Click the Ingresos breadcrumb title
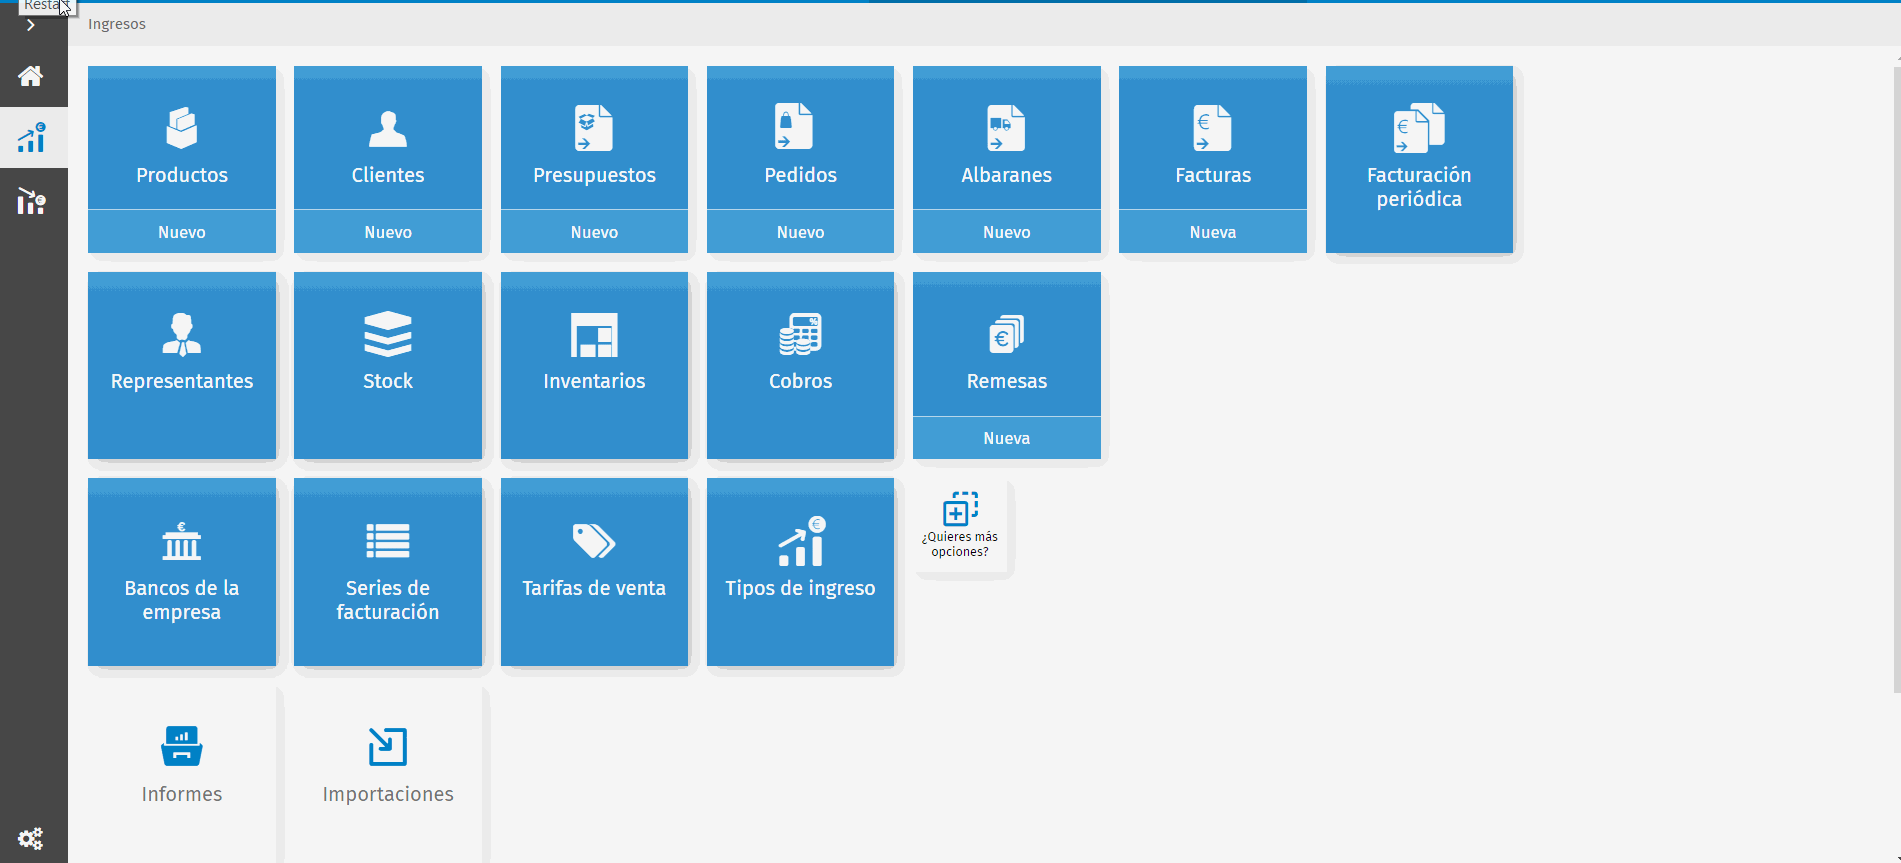Image resolution: width=1901 pixels, height=863 pixels. tap(117, 24)
